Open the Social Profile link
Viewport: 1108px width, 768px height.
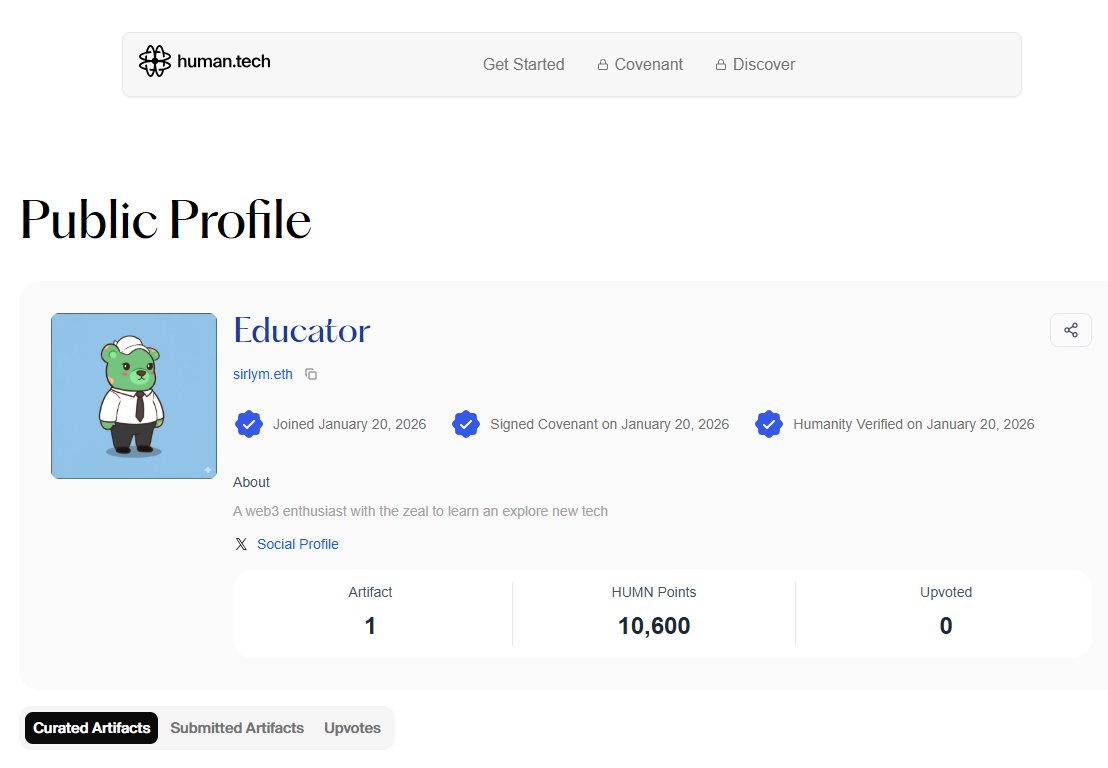297,544
